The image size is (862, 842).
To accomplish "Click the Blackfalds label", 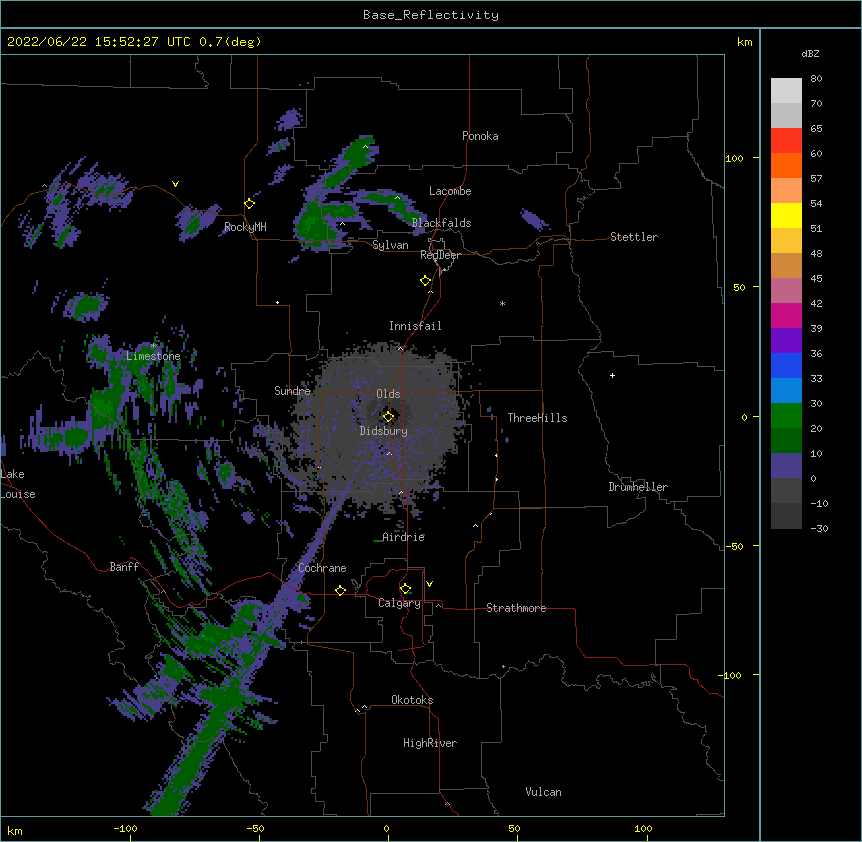I will click(441, 223).
